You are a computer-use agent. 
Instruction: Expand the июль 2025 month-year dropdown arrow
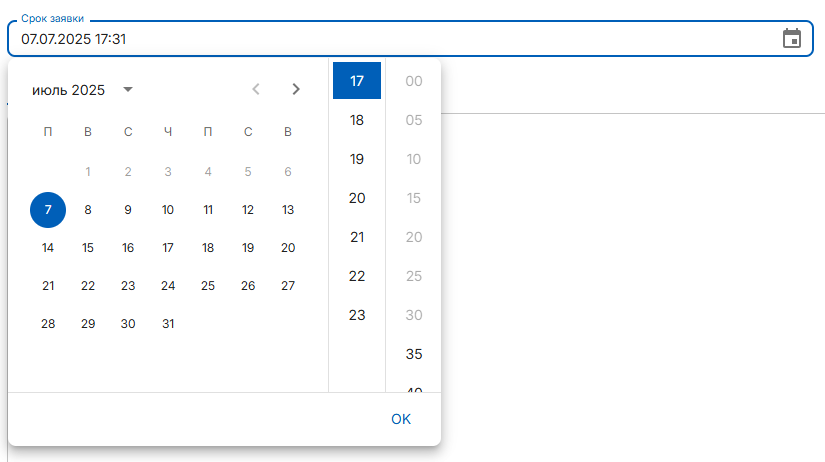[127, 89]
